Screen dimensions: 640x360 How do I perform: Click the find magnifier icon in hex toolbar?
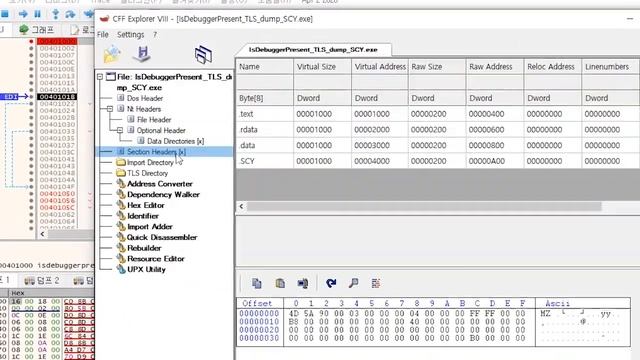pyautogui.click(x=353, y=283)
